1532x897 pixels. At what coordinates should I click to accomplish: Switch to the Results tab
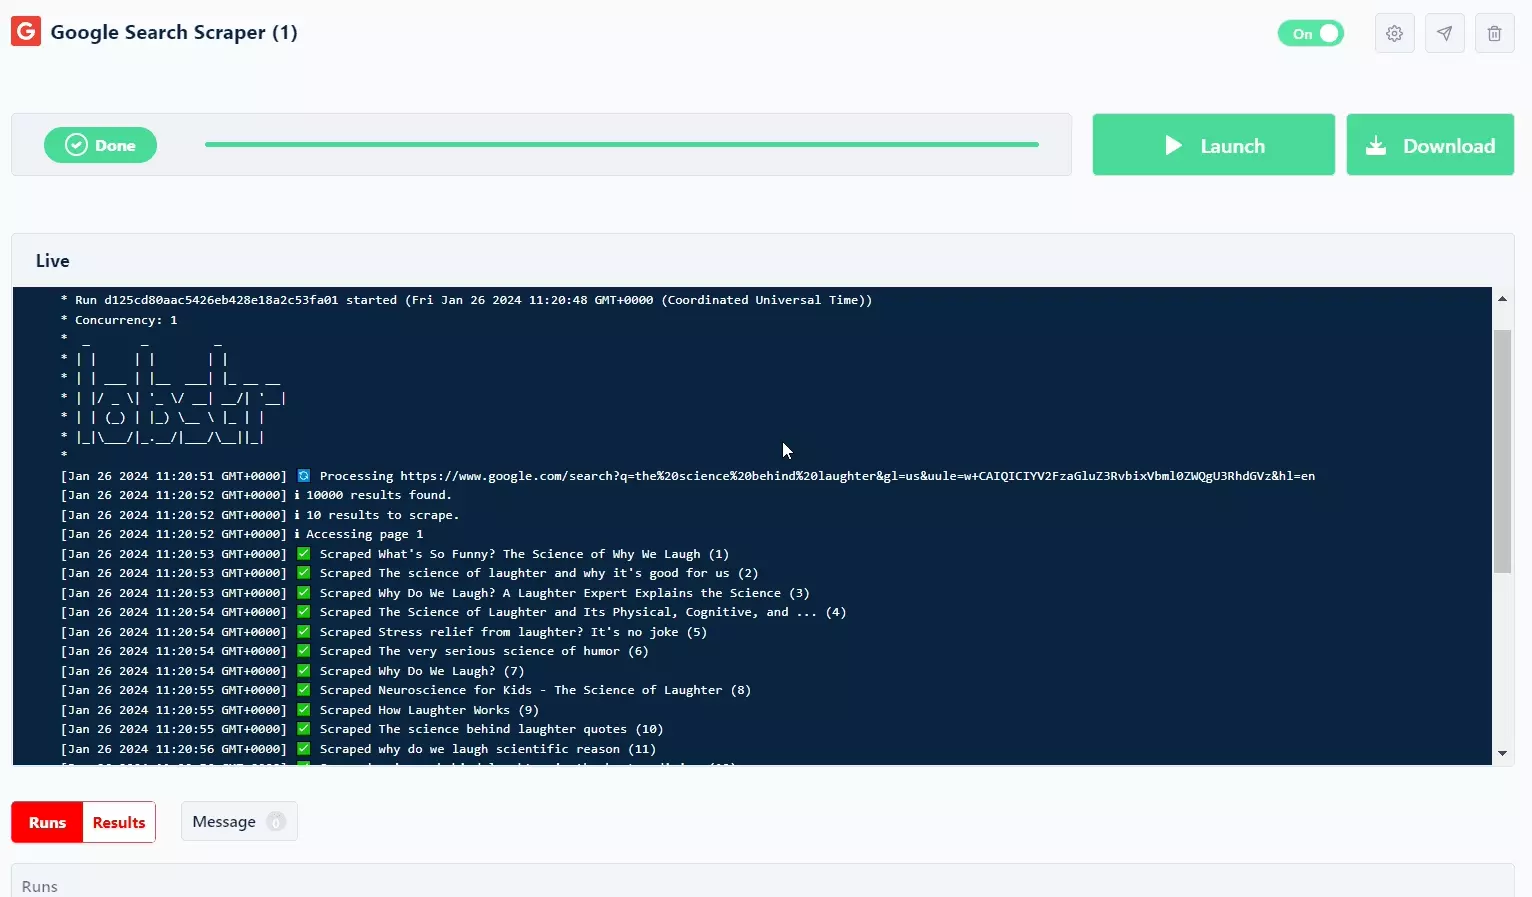tap(118, 822)
